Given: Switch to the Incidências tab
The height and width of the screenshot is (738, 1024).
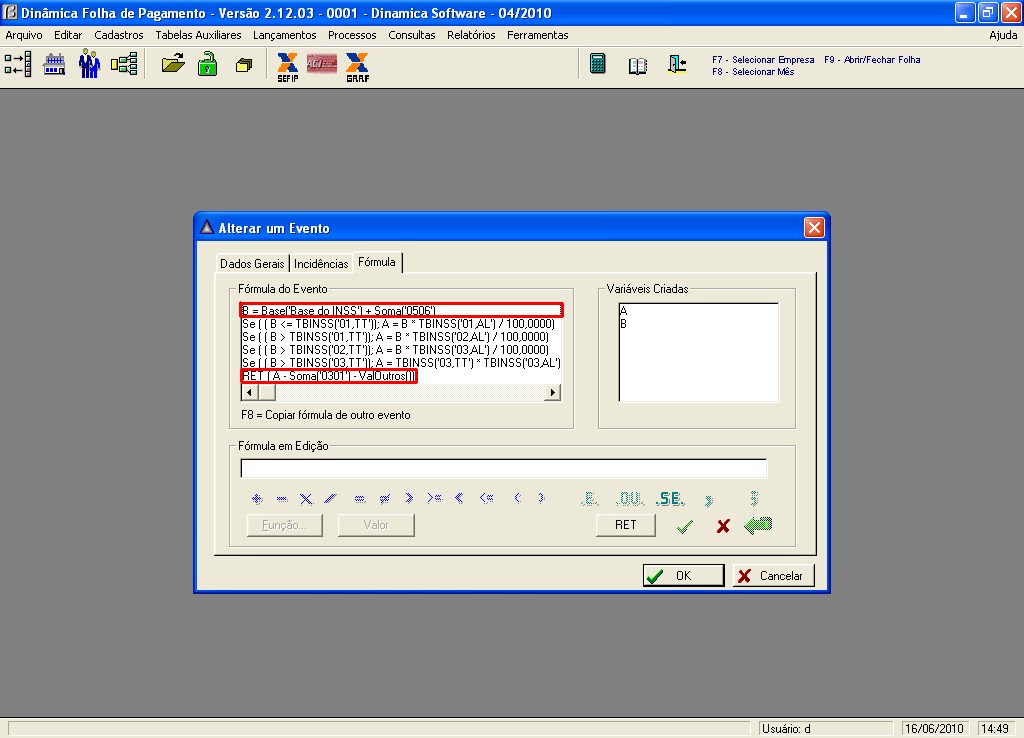Looking at the screenshot, I should click(x=321, y=264).
